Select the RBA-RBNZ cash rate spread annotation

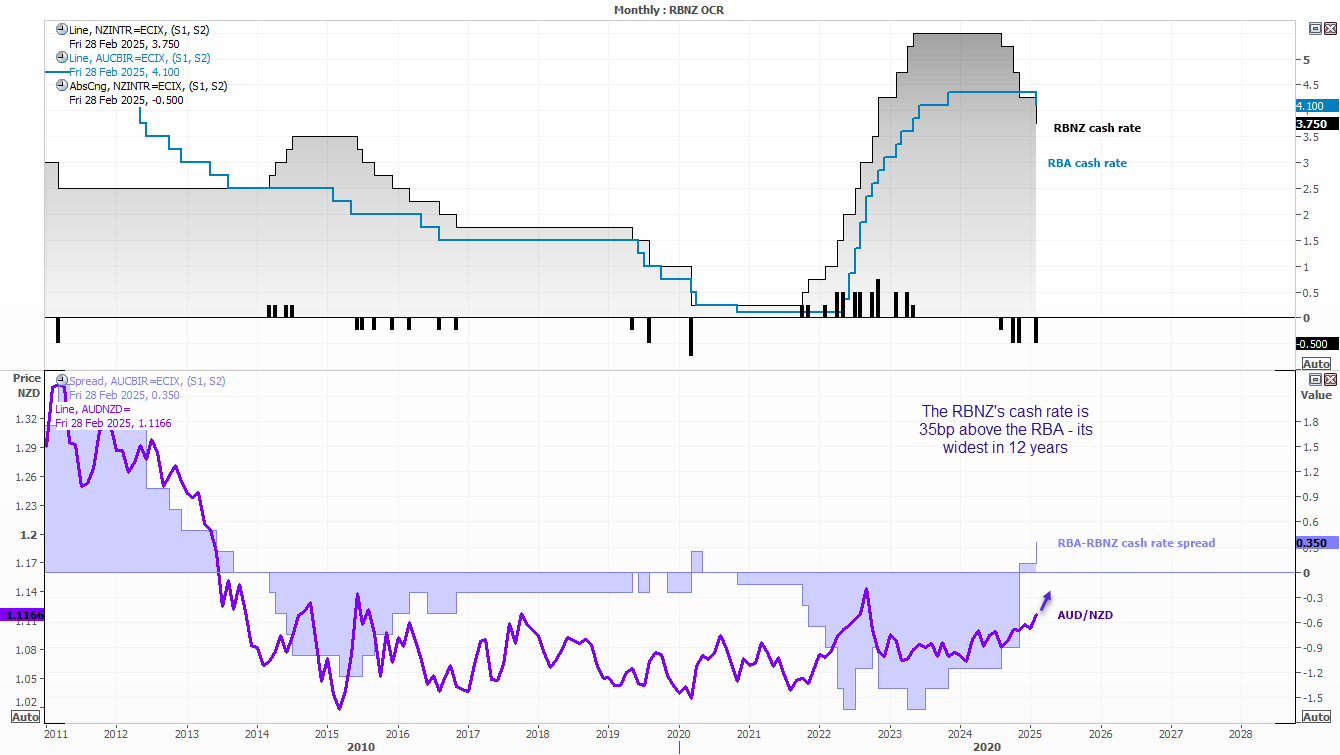1136,543
